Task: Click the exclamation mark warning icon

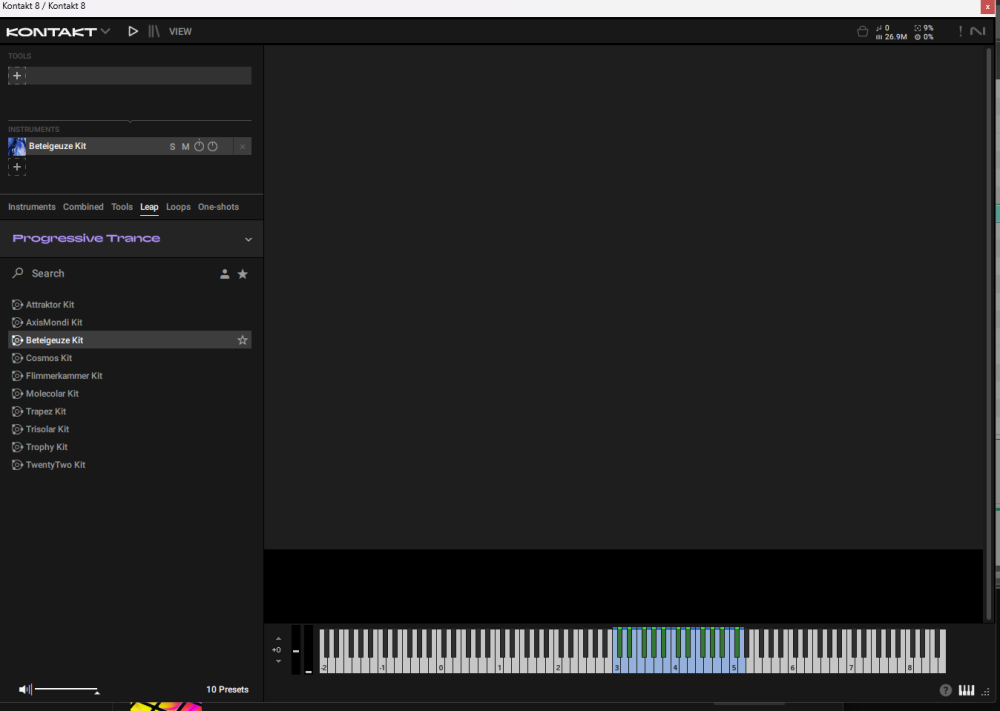Action: (960, 31)
